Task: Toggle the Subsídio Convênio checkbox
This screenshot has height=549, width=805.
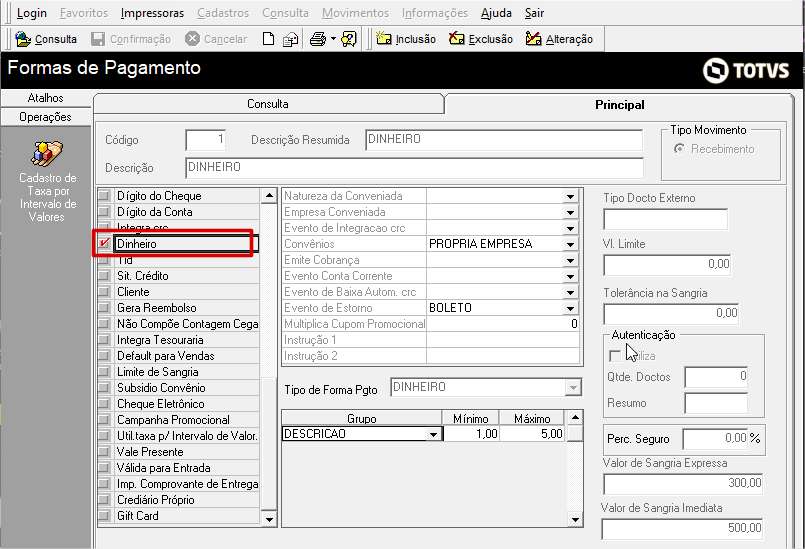Action: point(104,387)
